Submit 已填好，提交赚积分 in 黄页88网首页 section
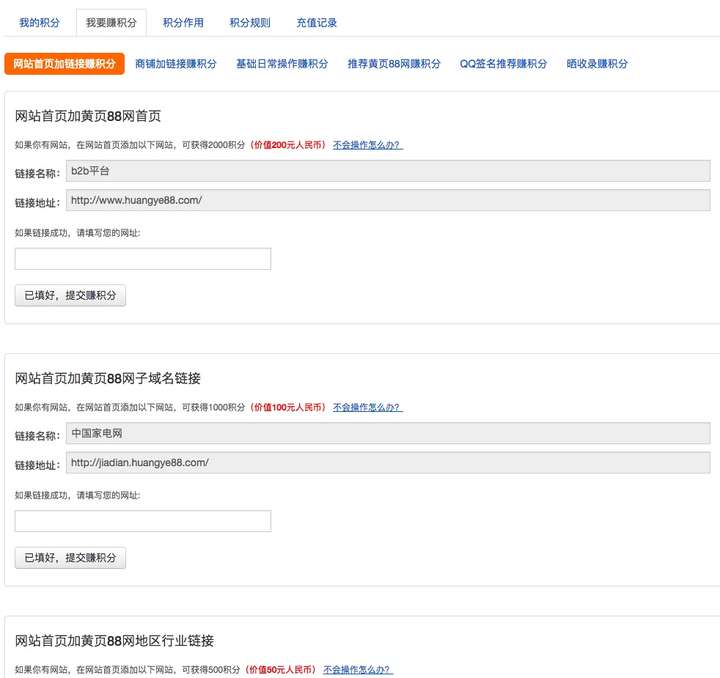The height and width of the screenshot is (678, 720). 70,295
